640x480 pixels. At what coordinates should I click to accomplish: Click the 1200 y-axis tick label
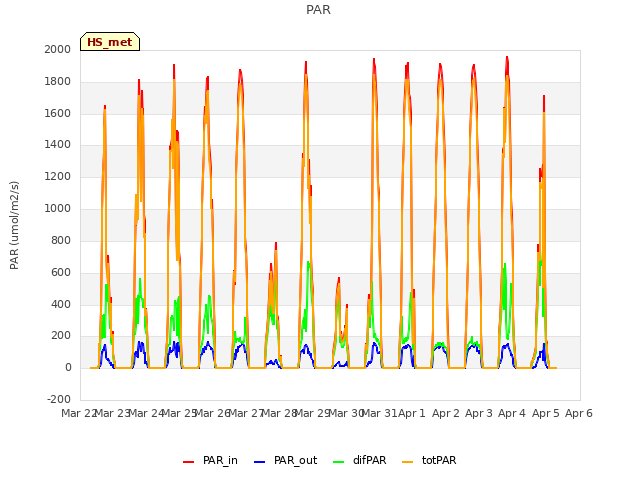tap(58, 177)
